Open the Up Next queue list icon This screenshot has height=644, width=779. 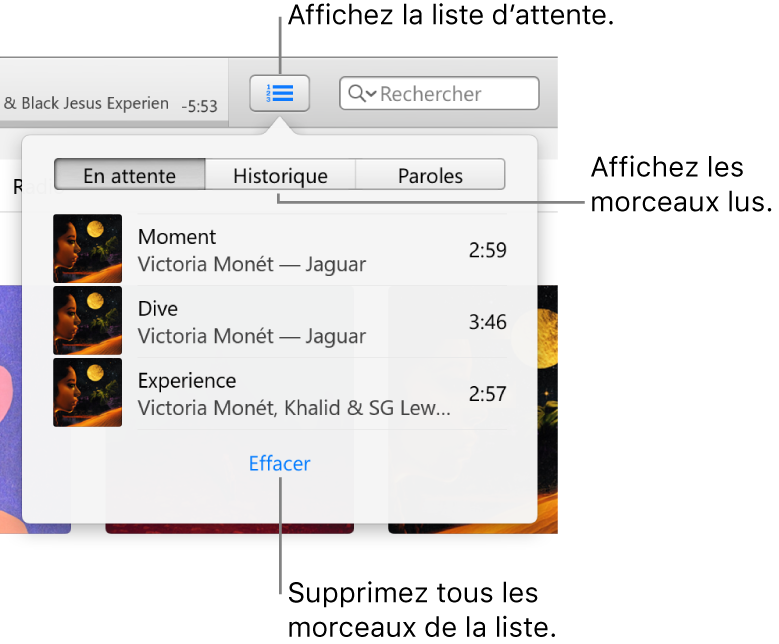pos(280,94)
